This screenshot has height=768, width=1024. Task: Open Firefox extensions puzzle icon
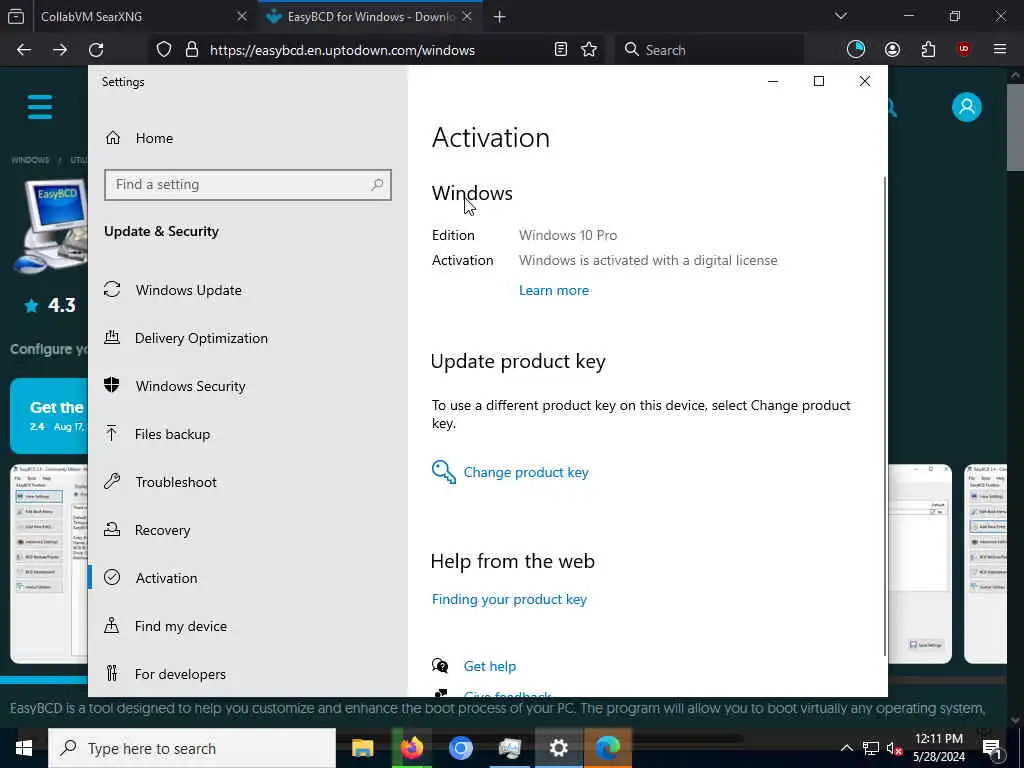click(x=928, y=50)
